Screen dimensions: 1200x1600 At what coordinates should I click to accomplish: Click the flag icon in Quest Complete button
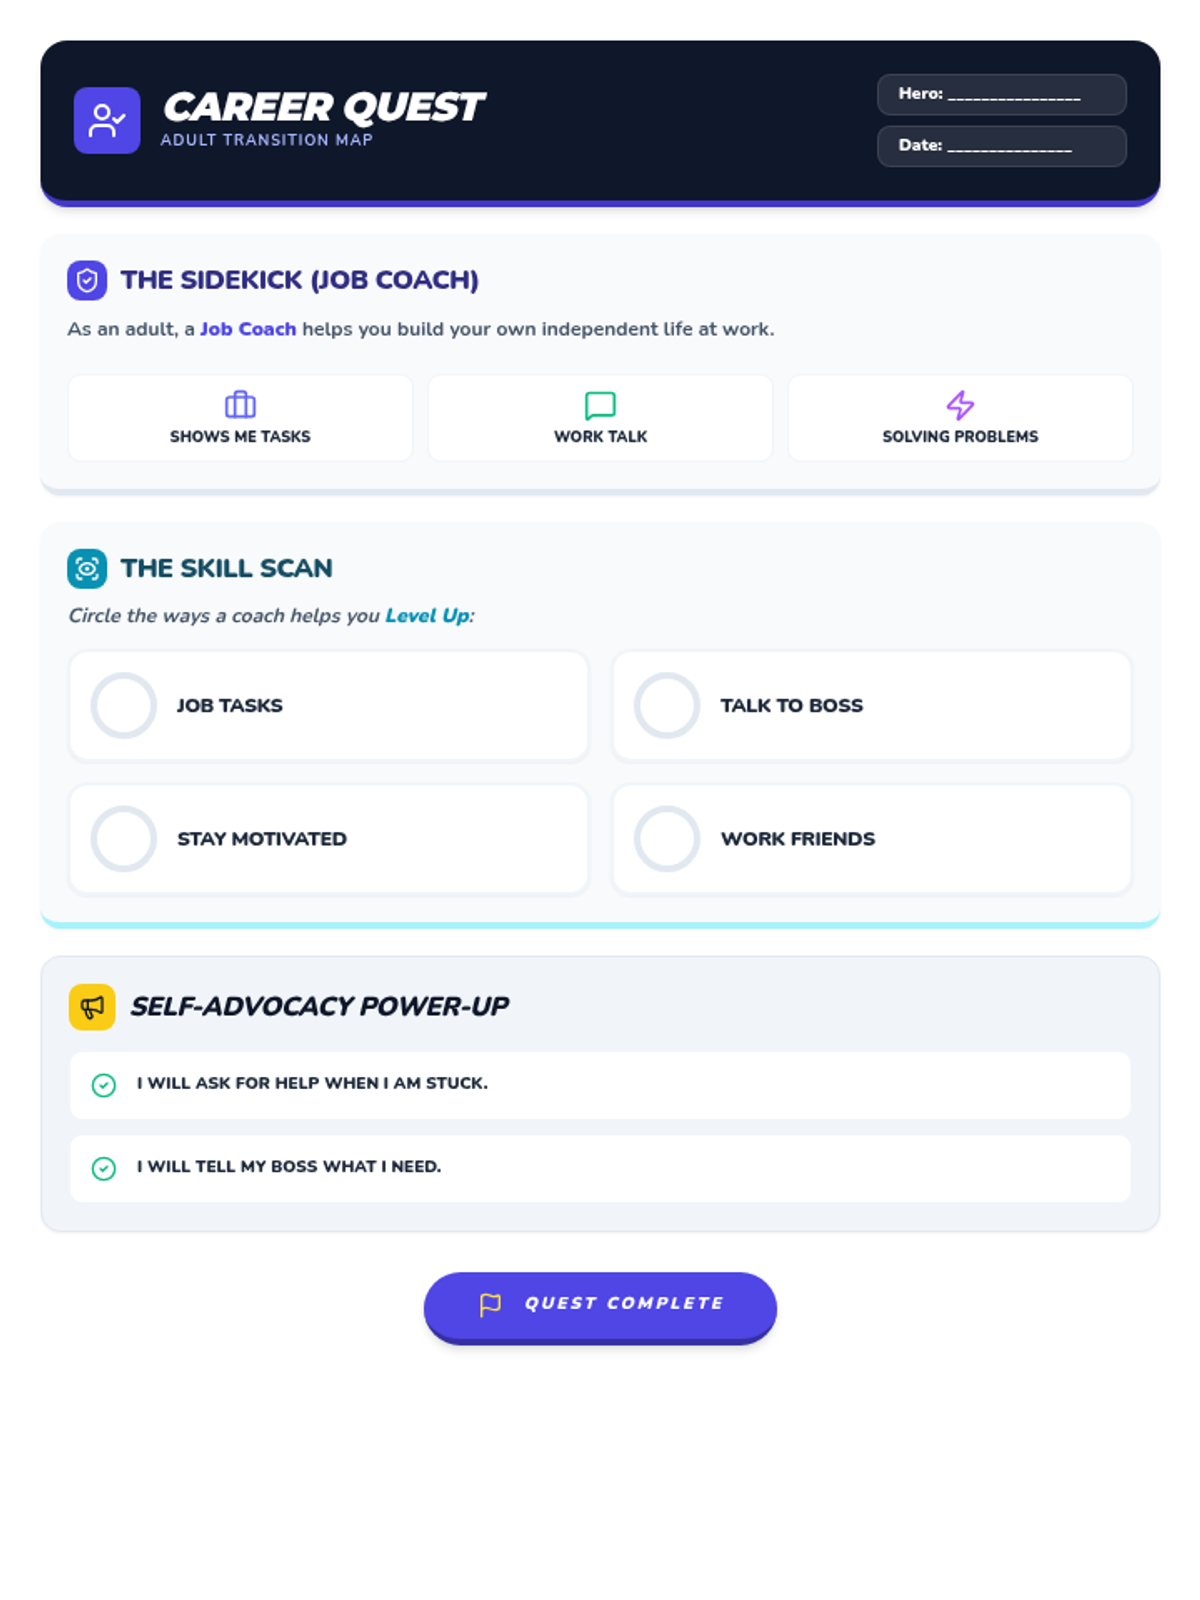click(490, 1304)
